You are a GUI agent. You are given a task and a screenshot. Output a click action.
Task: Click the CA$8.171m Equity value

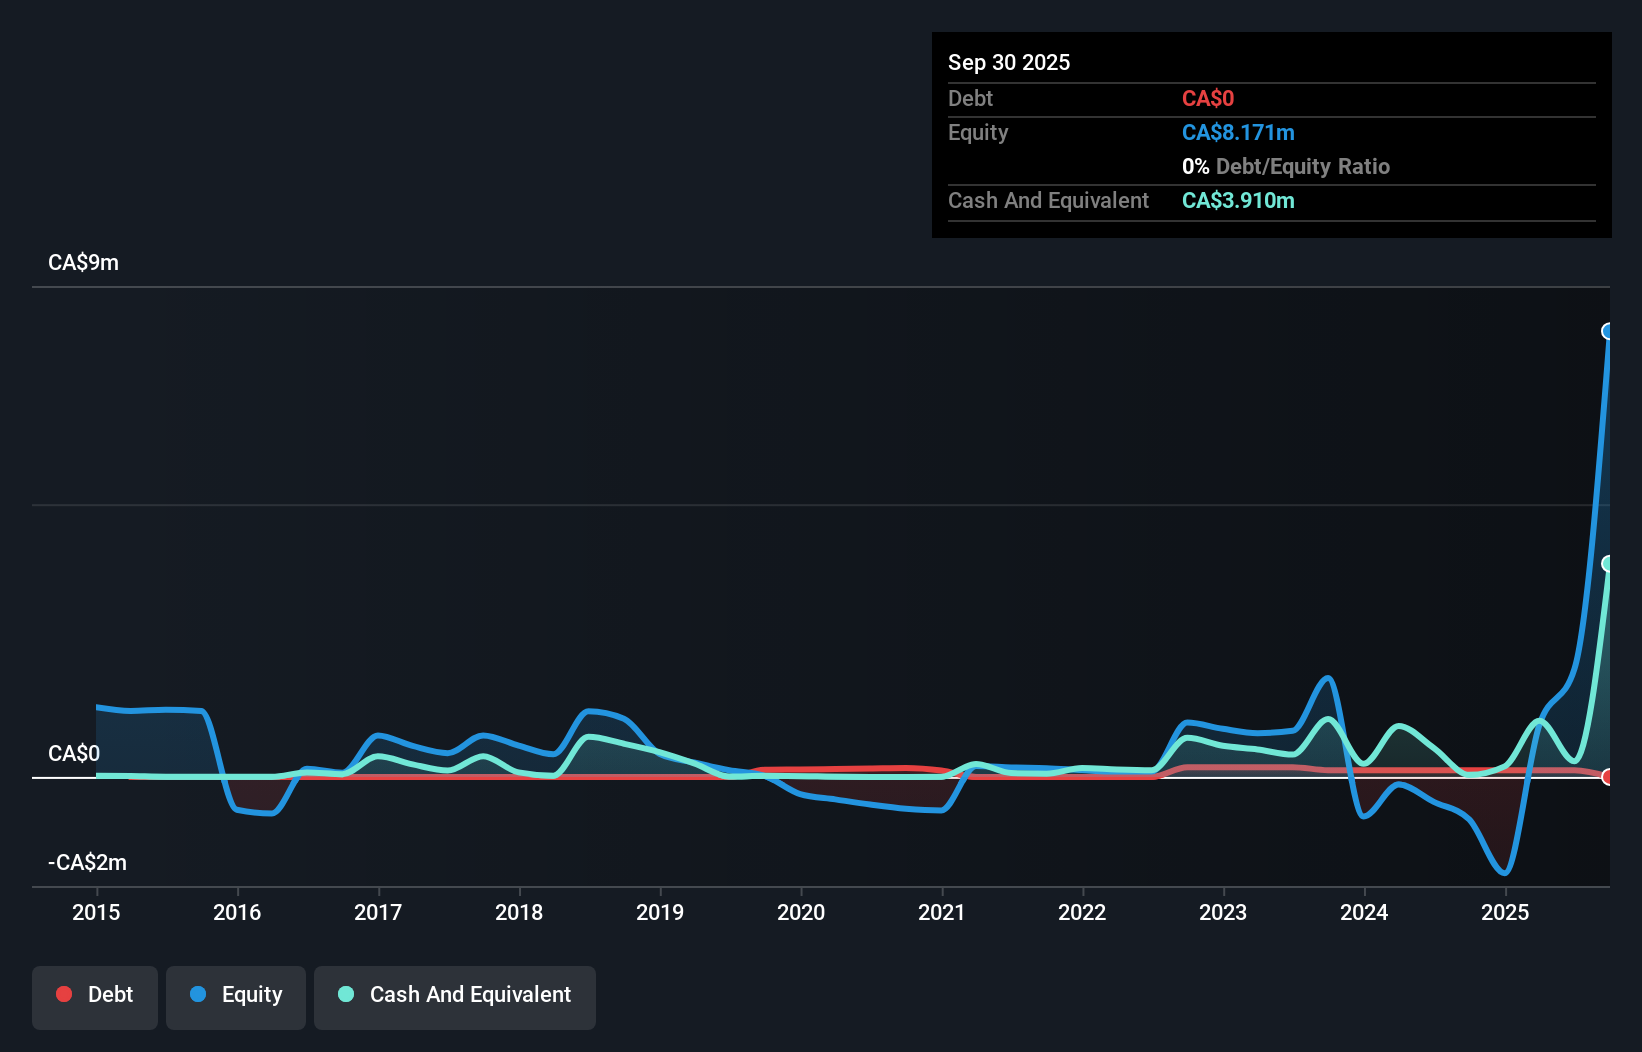click(1238, 131)
